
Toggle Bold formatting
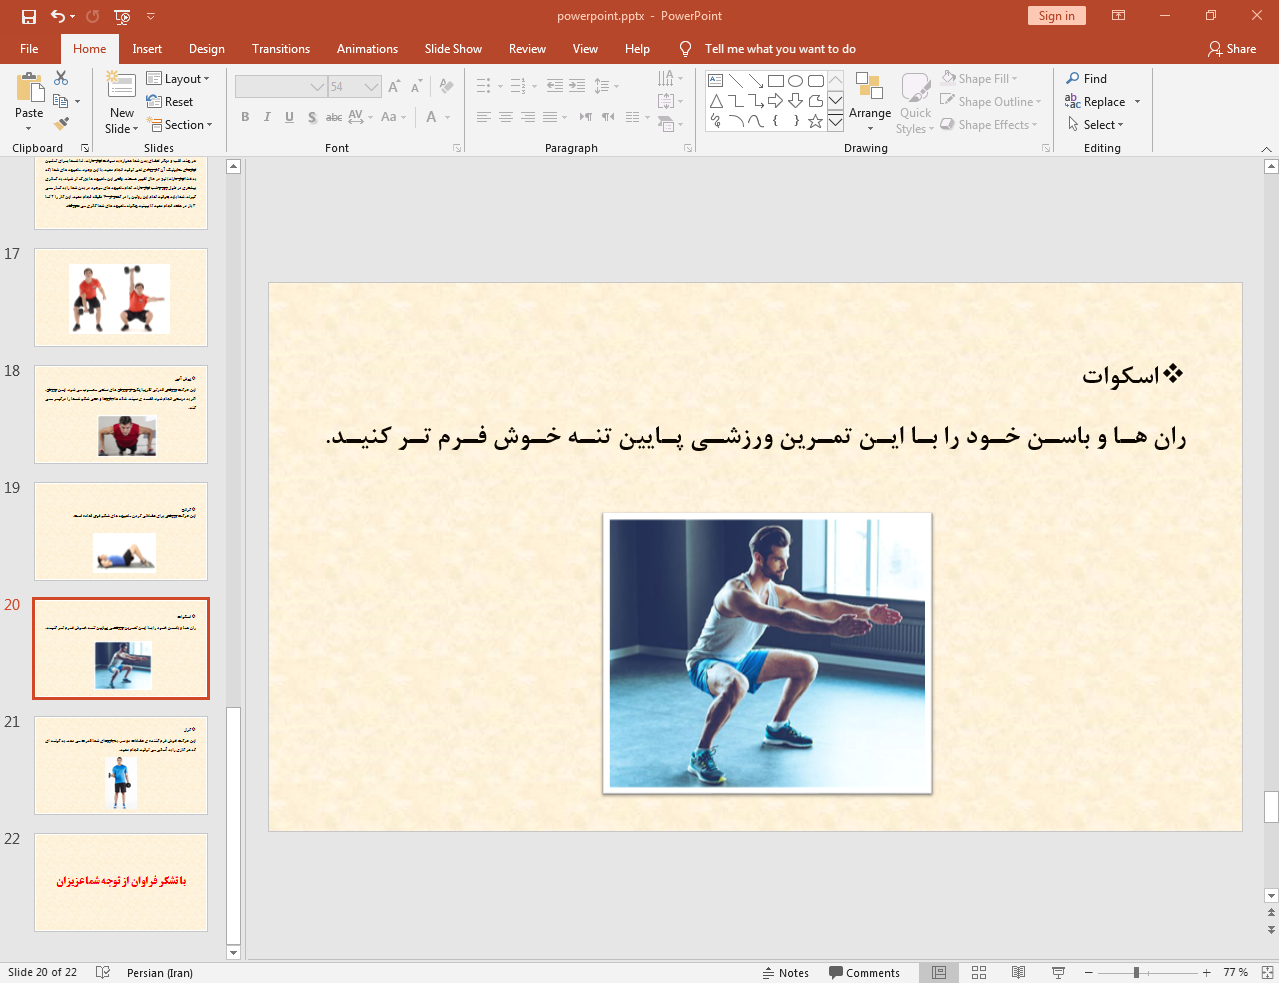point(245,117)
